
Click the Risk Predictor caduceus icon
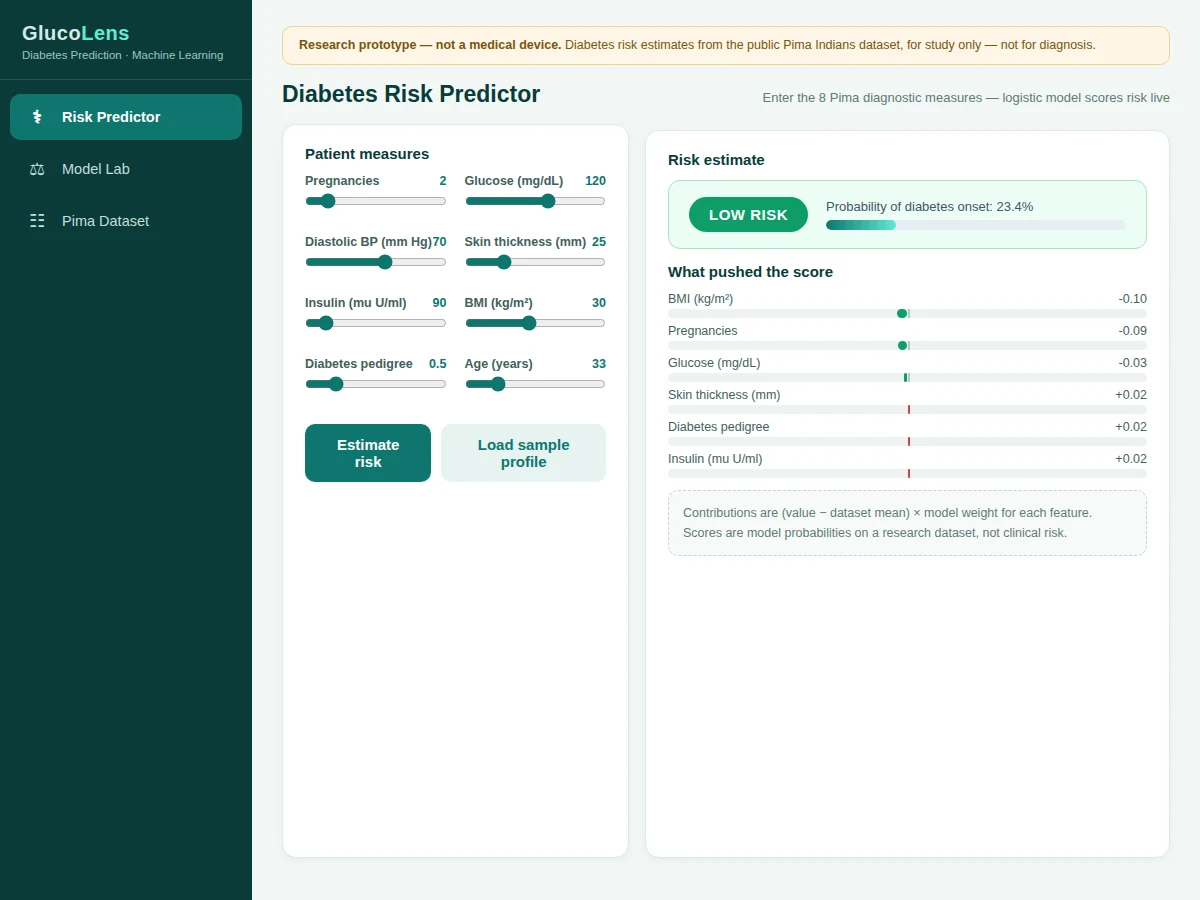point(37,117)
